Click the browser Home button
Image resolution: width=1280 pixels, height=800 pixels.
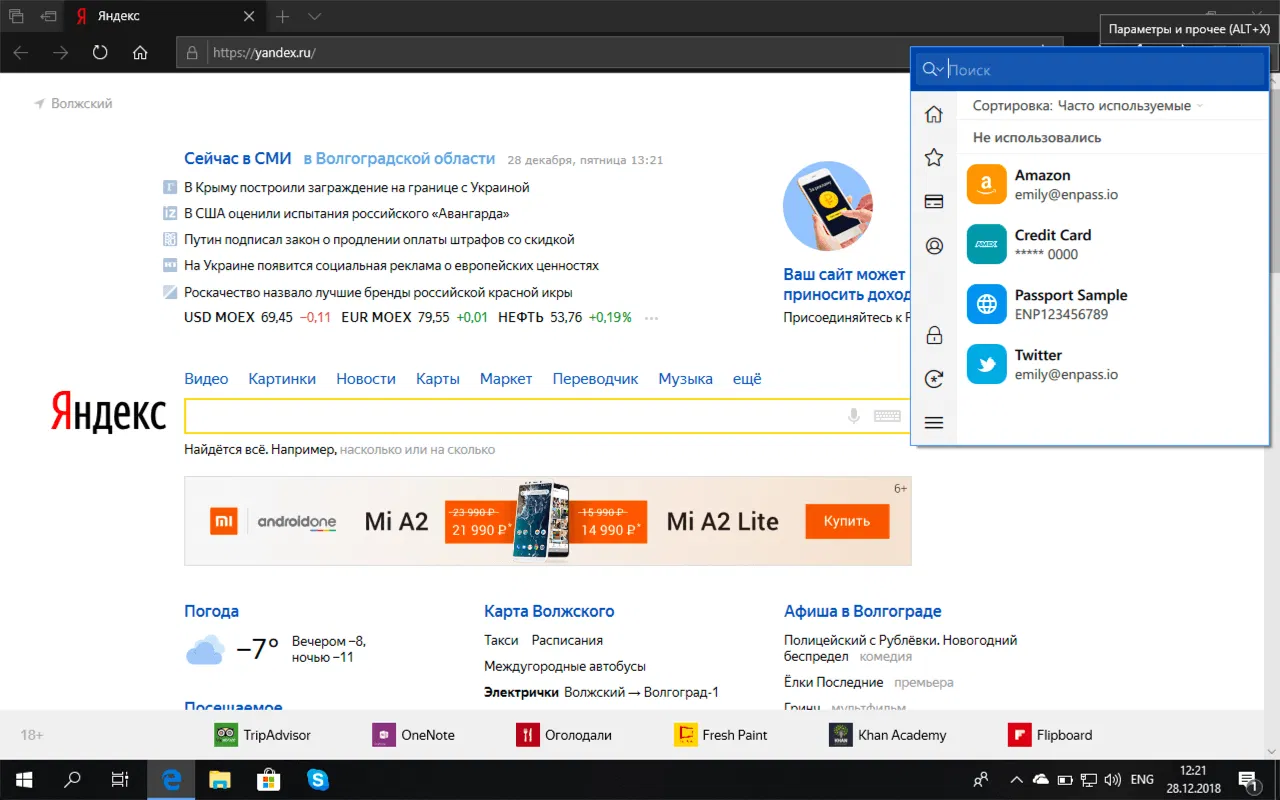pyautogui.click(x=140, y=53)
